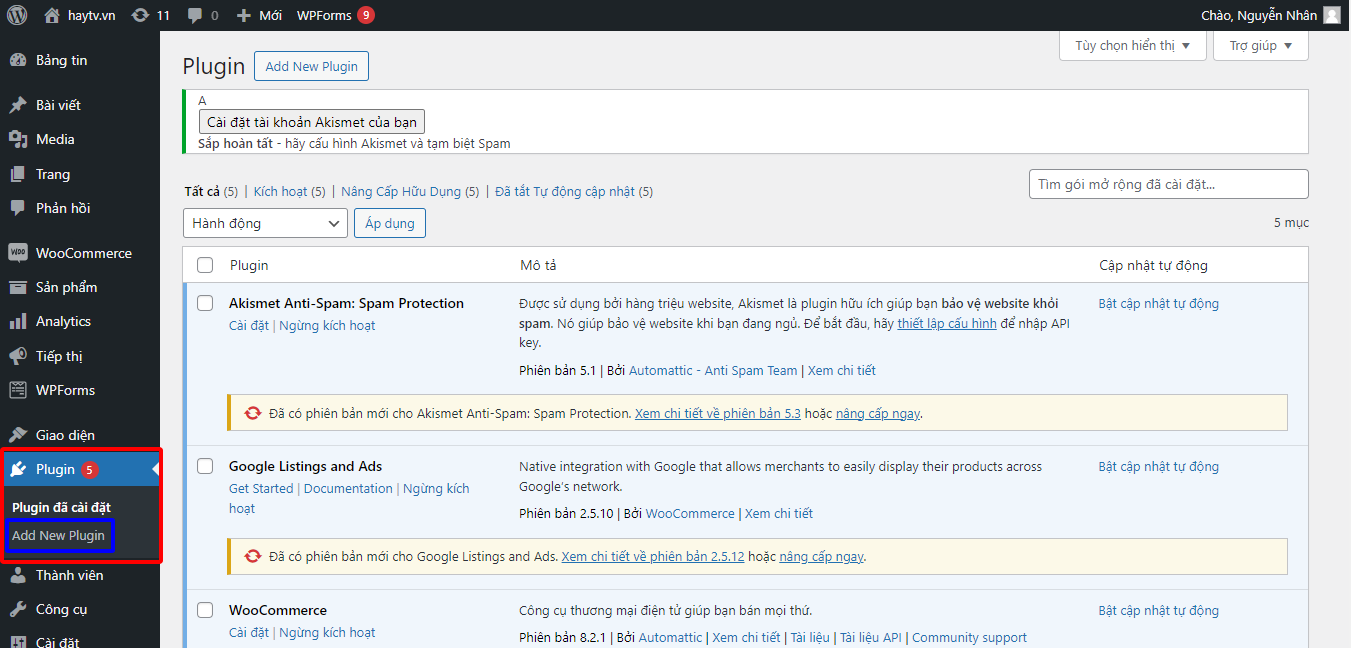Open the user avatar in admin bar
Image resolution: width=1351 pixels, height=648 pixels.
[x=1332, y=15]
